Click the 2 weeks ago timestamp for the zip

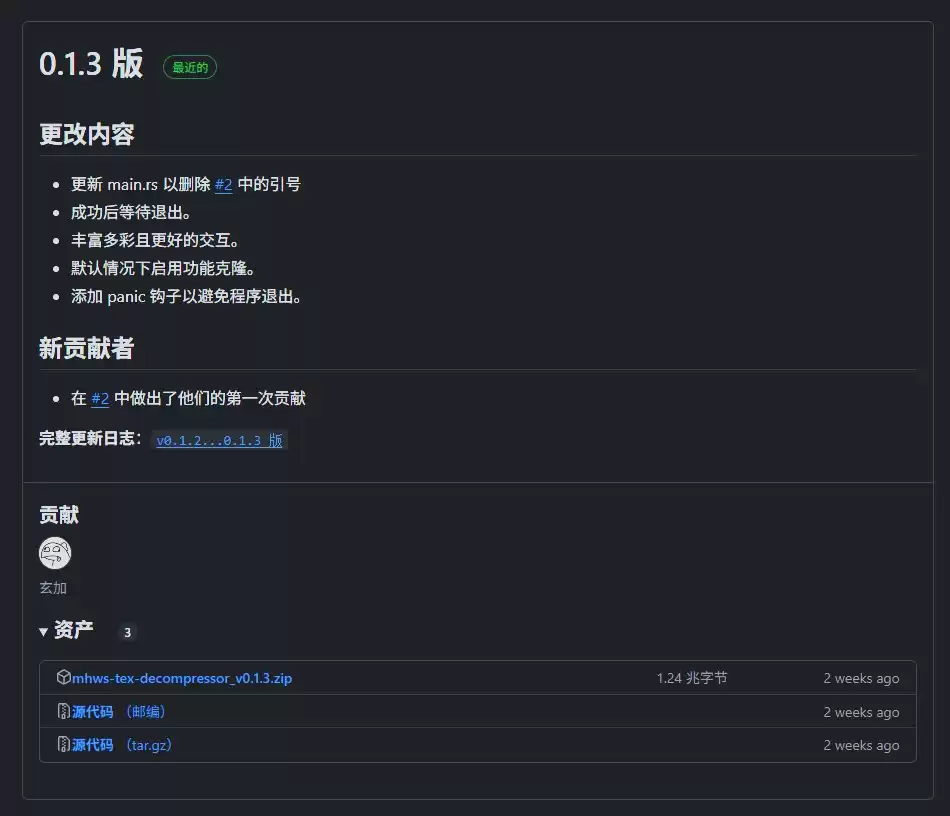coord(861,677)
